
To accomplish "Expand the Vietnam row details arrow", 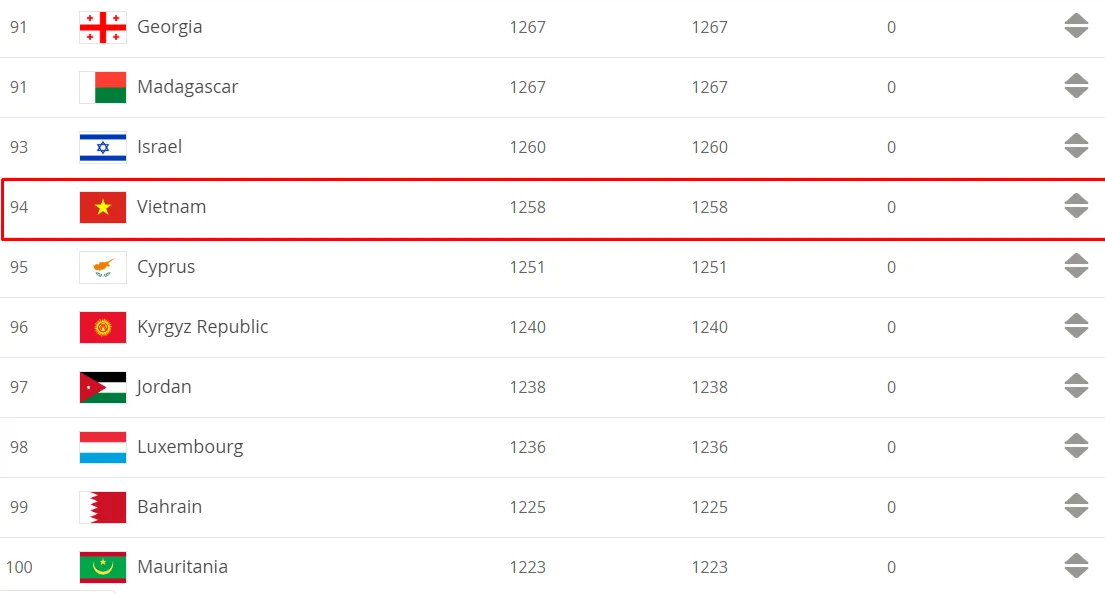I will tap(1076, 206).
